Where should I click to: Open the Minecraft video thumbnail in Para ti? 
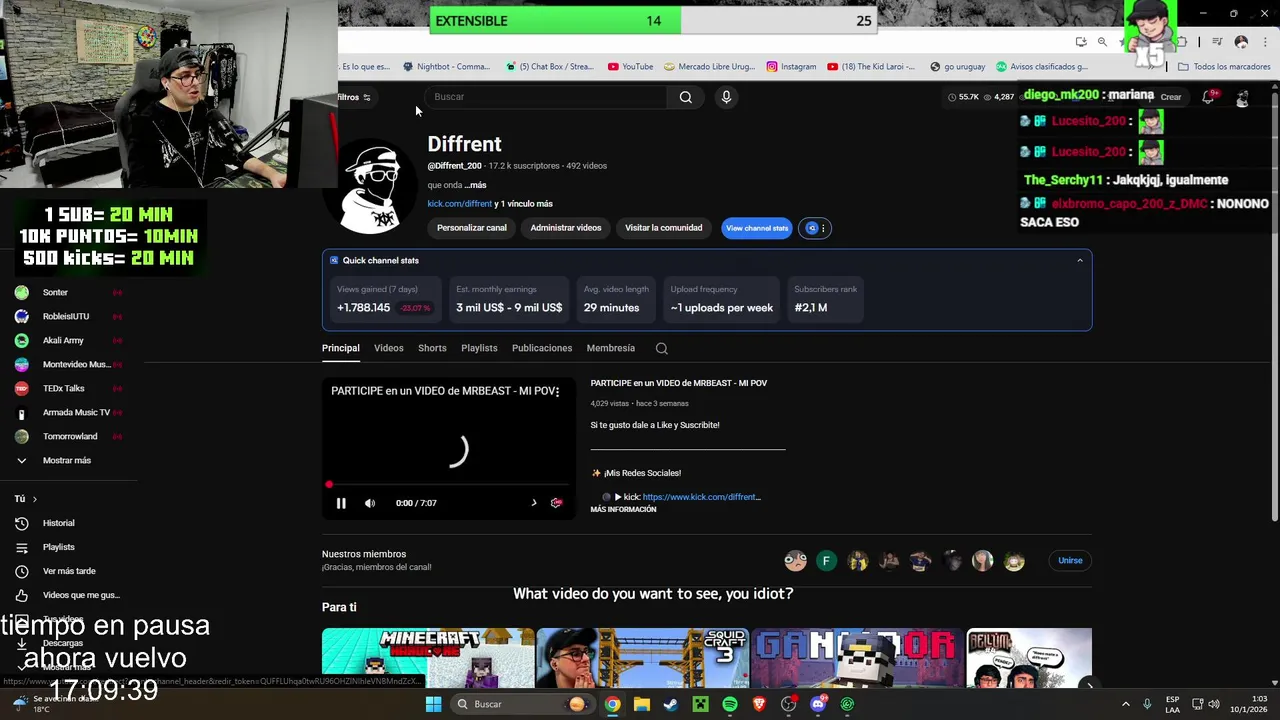click(428, 657)
